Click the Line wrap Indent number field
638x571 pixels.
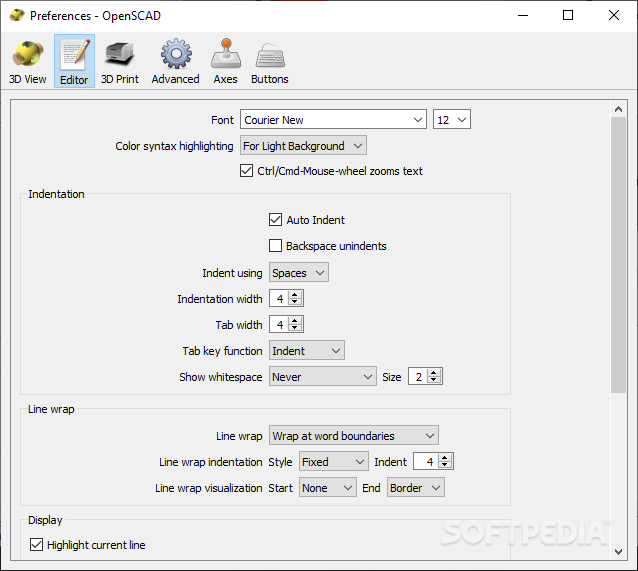point(426,462)
